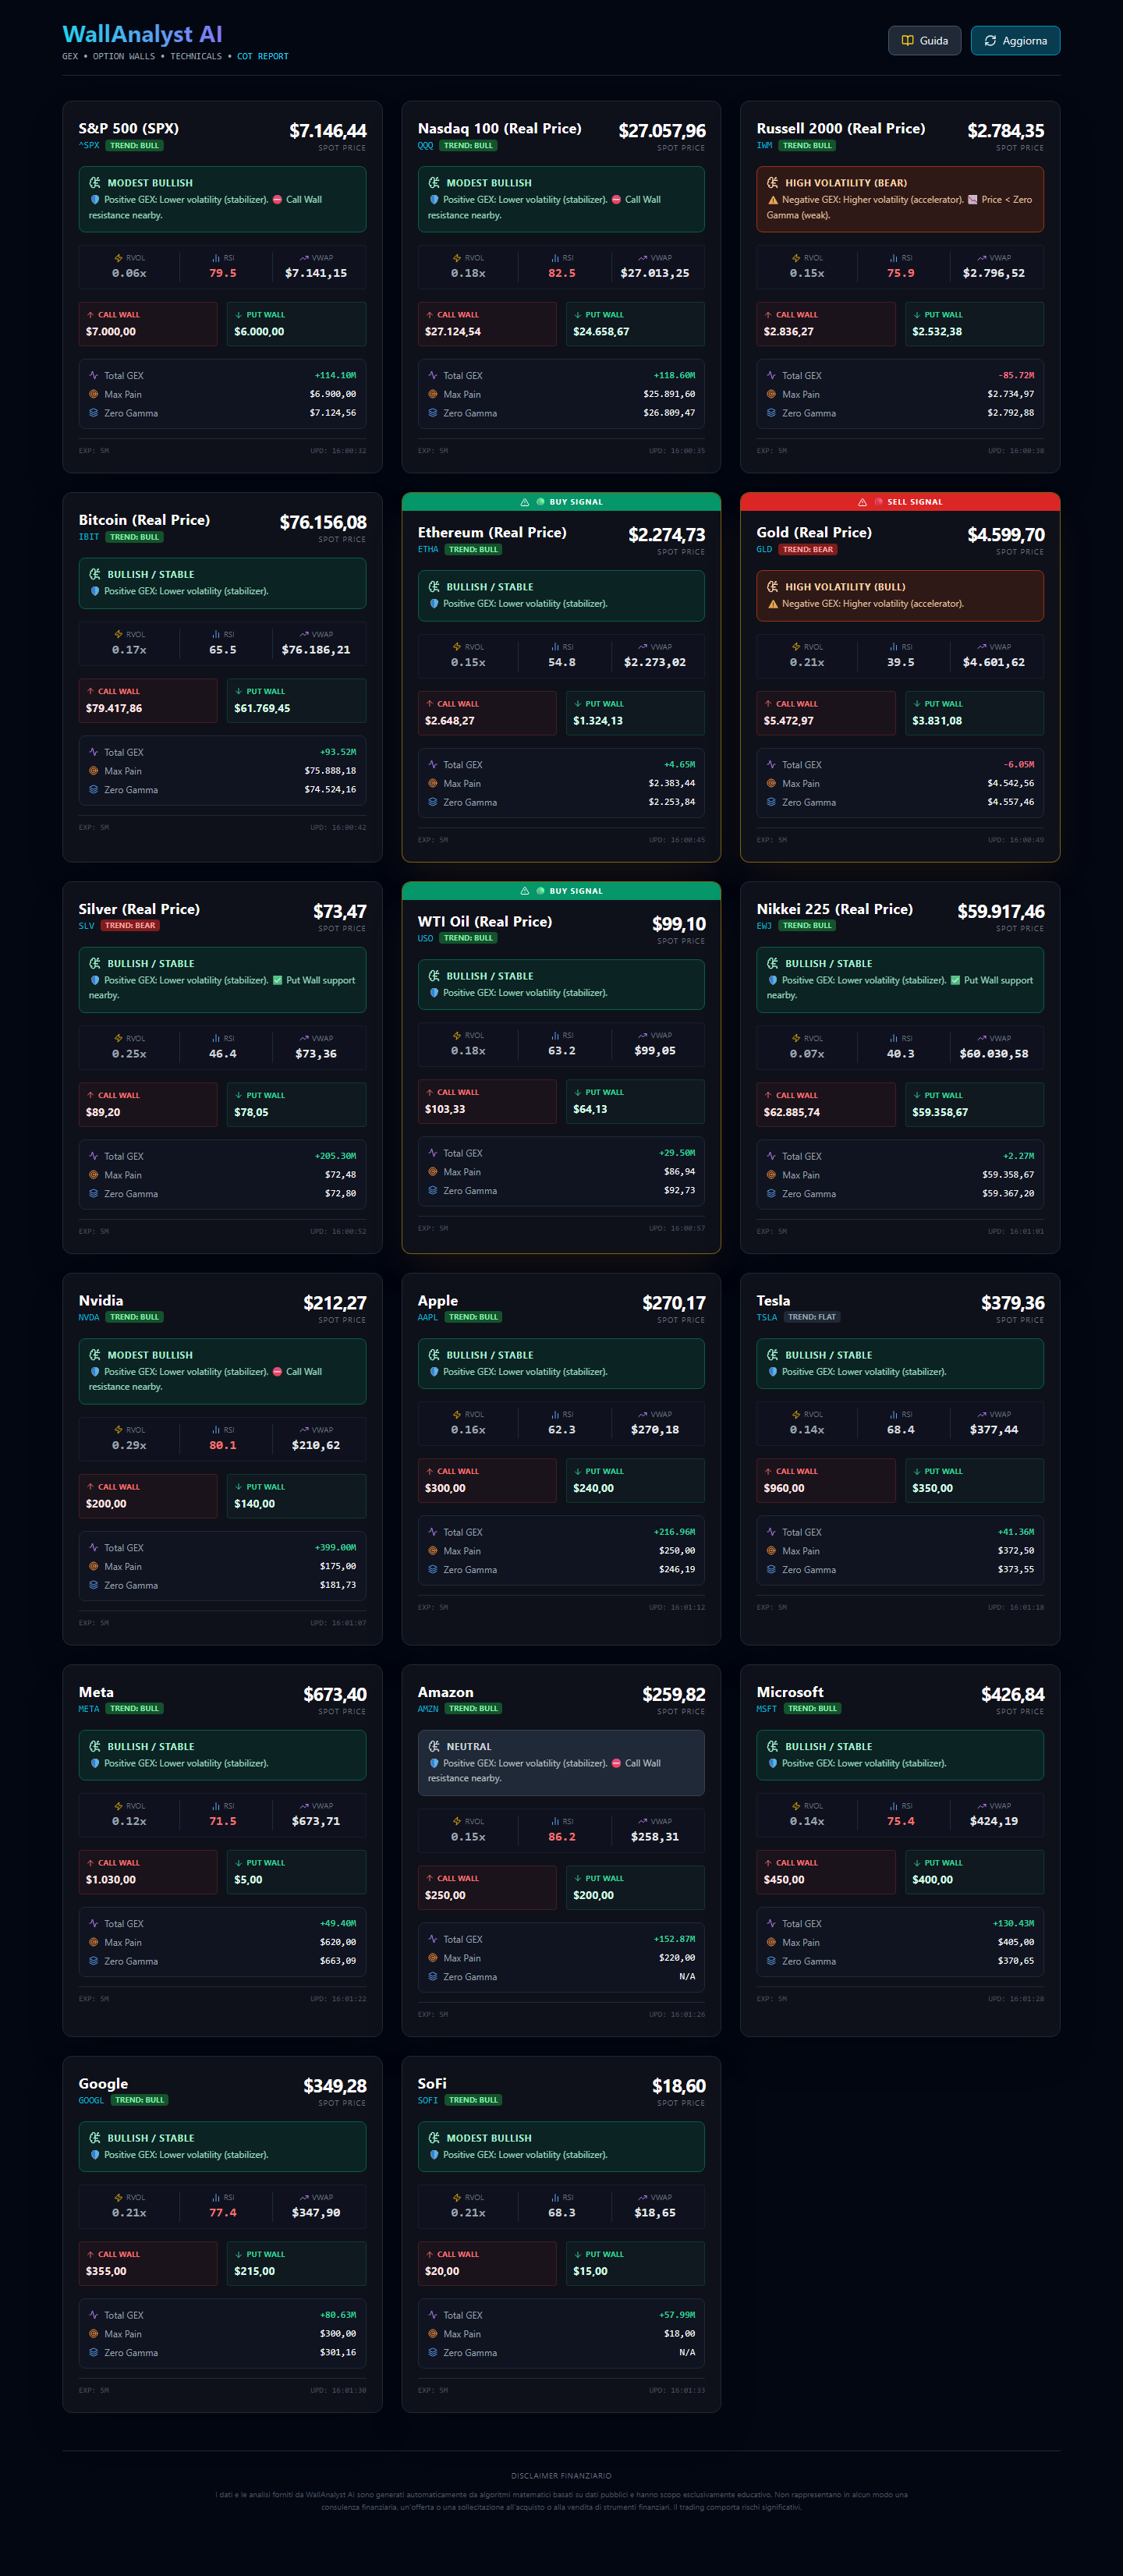1123x2576 pixels.
Task: Click the Neutral analysis icon in Amazon card
Action: 434,1747
